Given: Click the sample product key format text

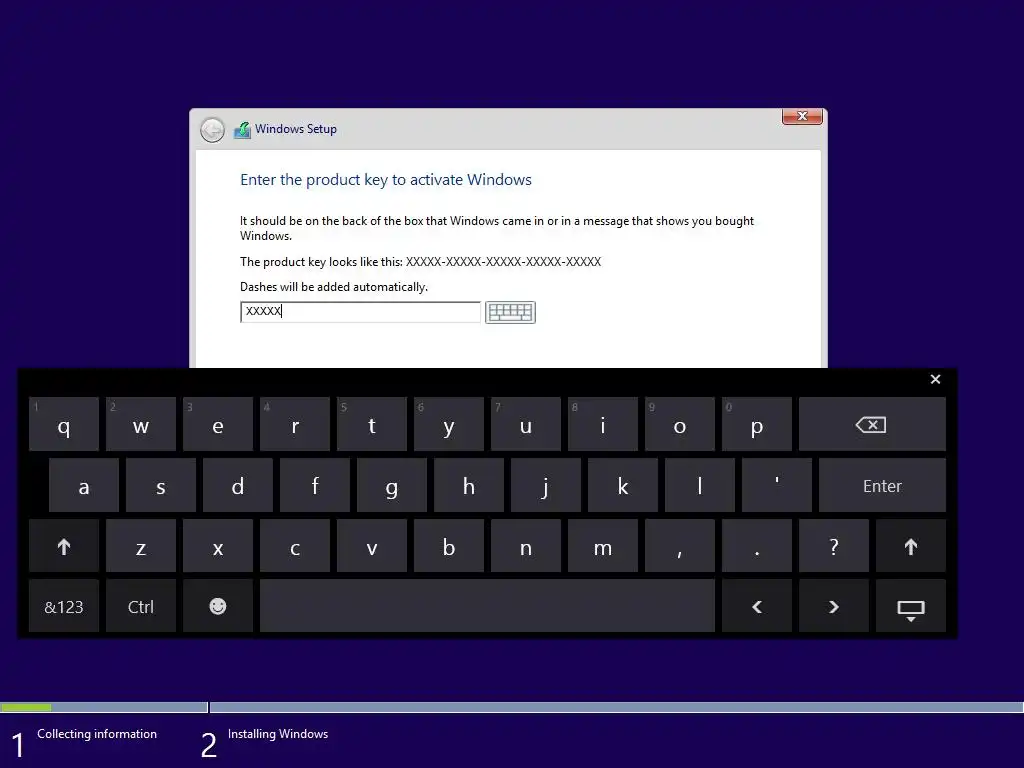Looking at the screenshot, I should click(x=503, y=262).
